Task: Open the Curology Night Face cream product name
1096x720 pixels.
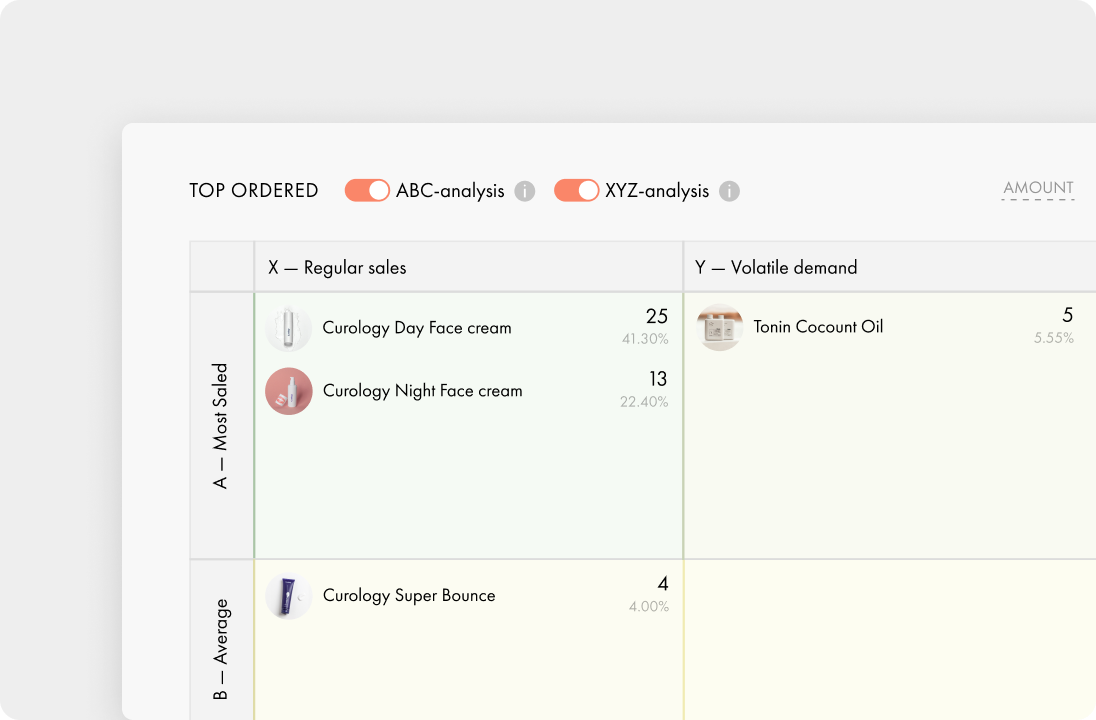Action: coord(422,391)
